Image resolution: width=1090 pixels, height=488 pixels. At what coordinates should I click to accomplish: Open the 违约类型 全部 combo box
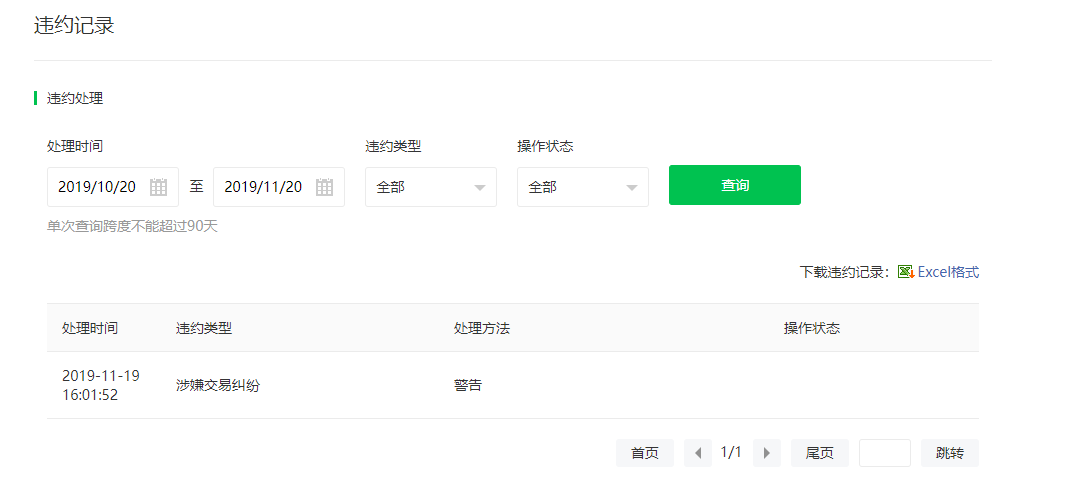(431, 187)
